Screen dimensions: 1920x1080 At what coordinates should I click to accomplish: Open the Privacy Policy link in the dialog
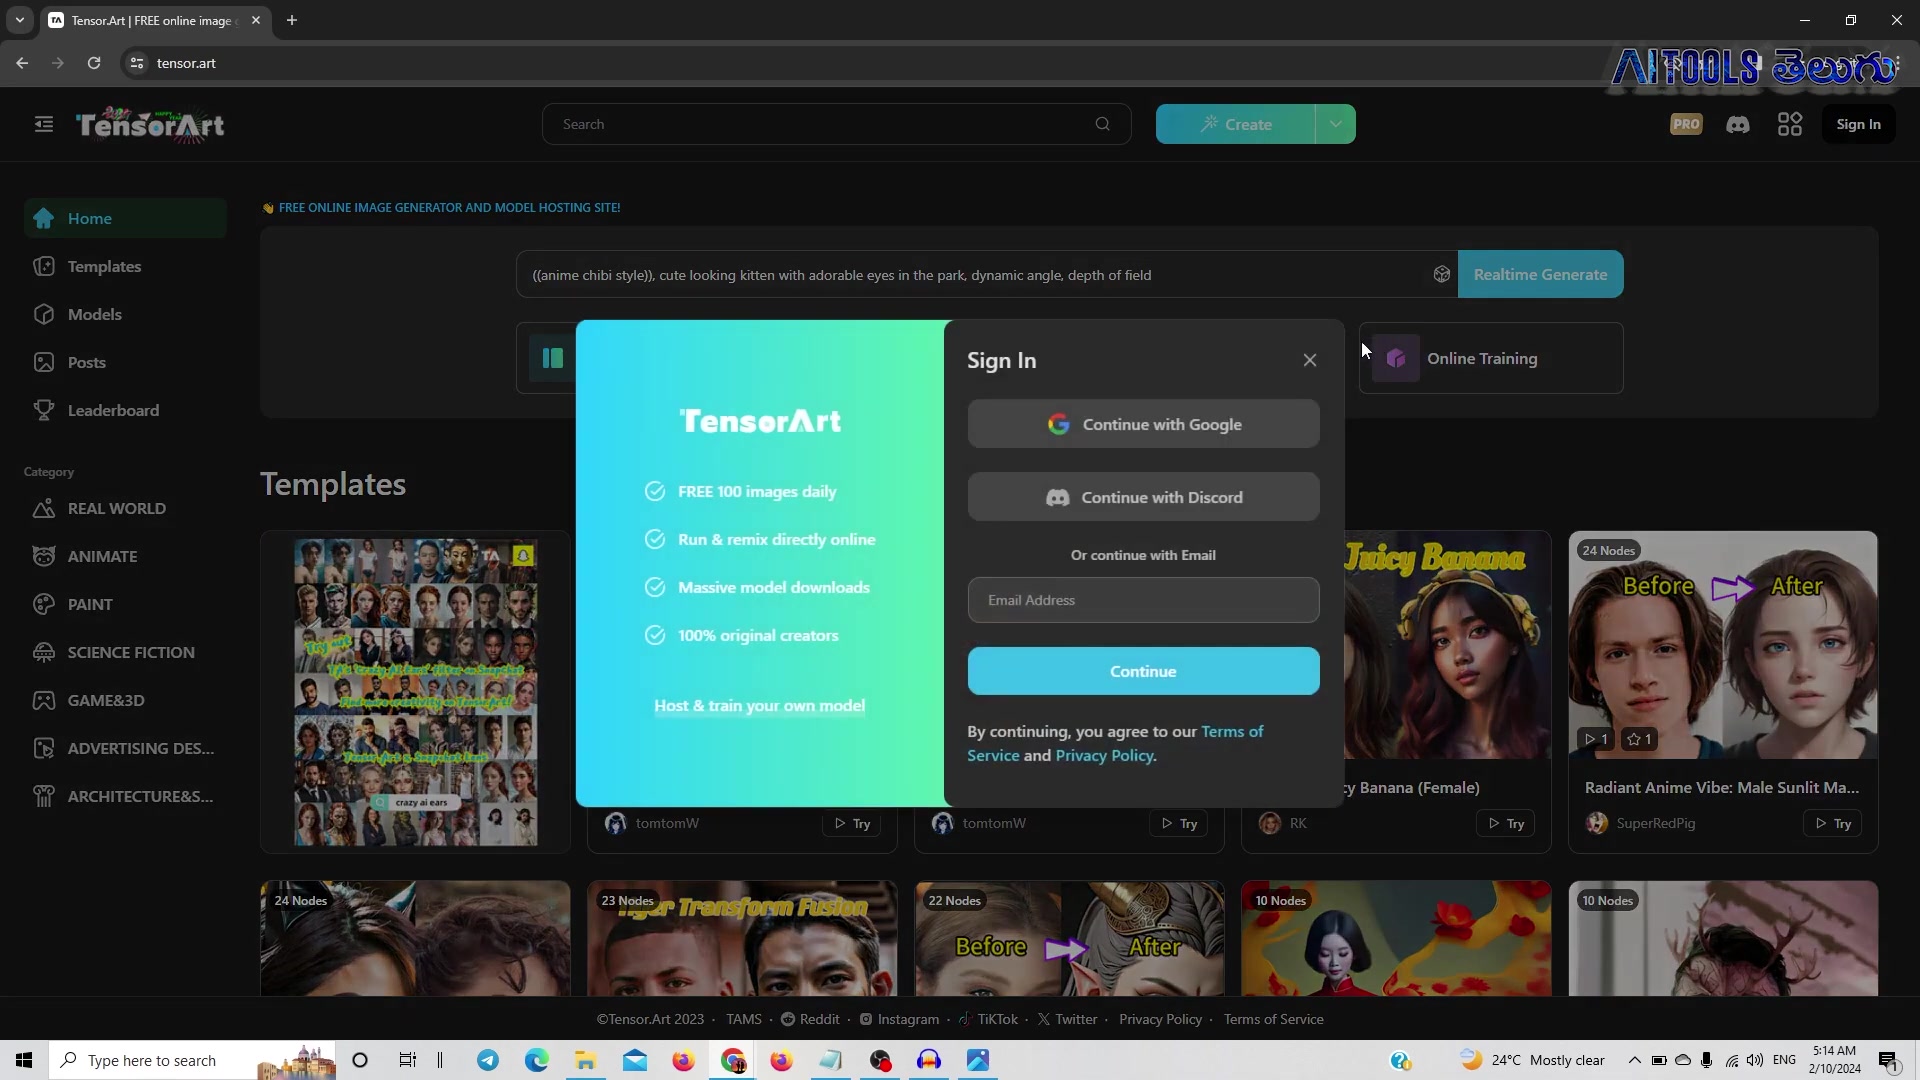[x=1104, y=756]
